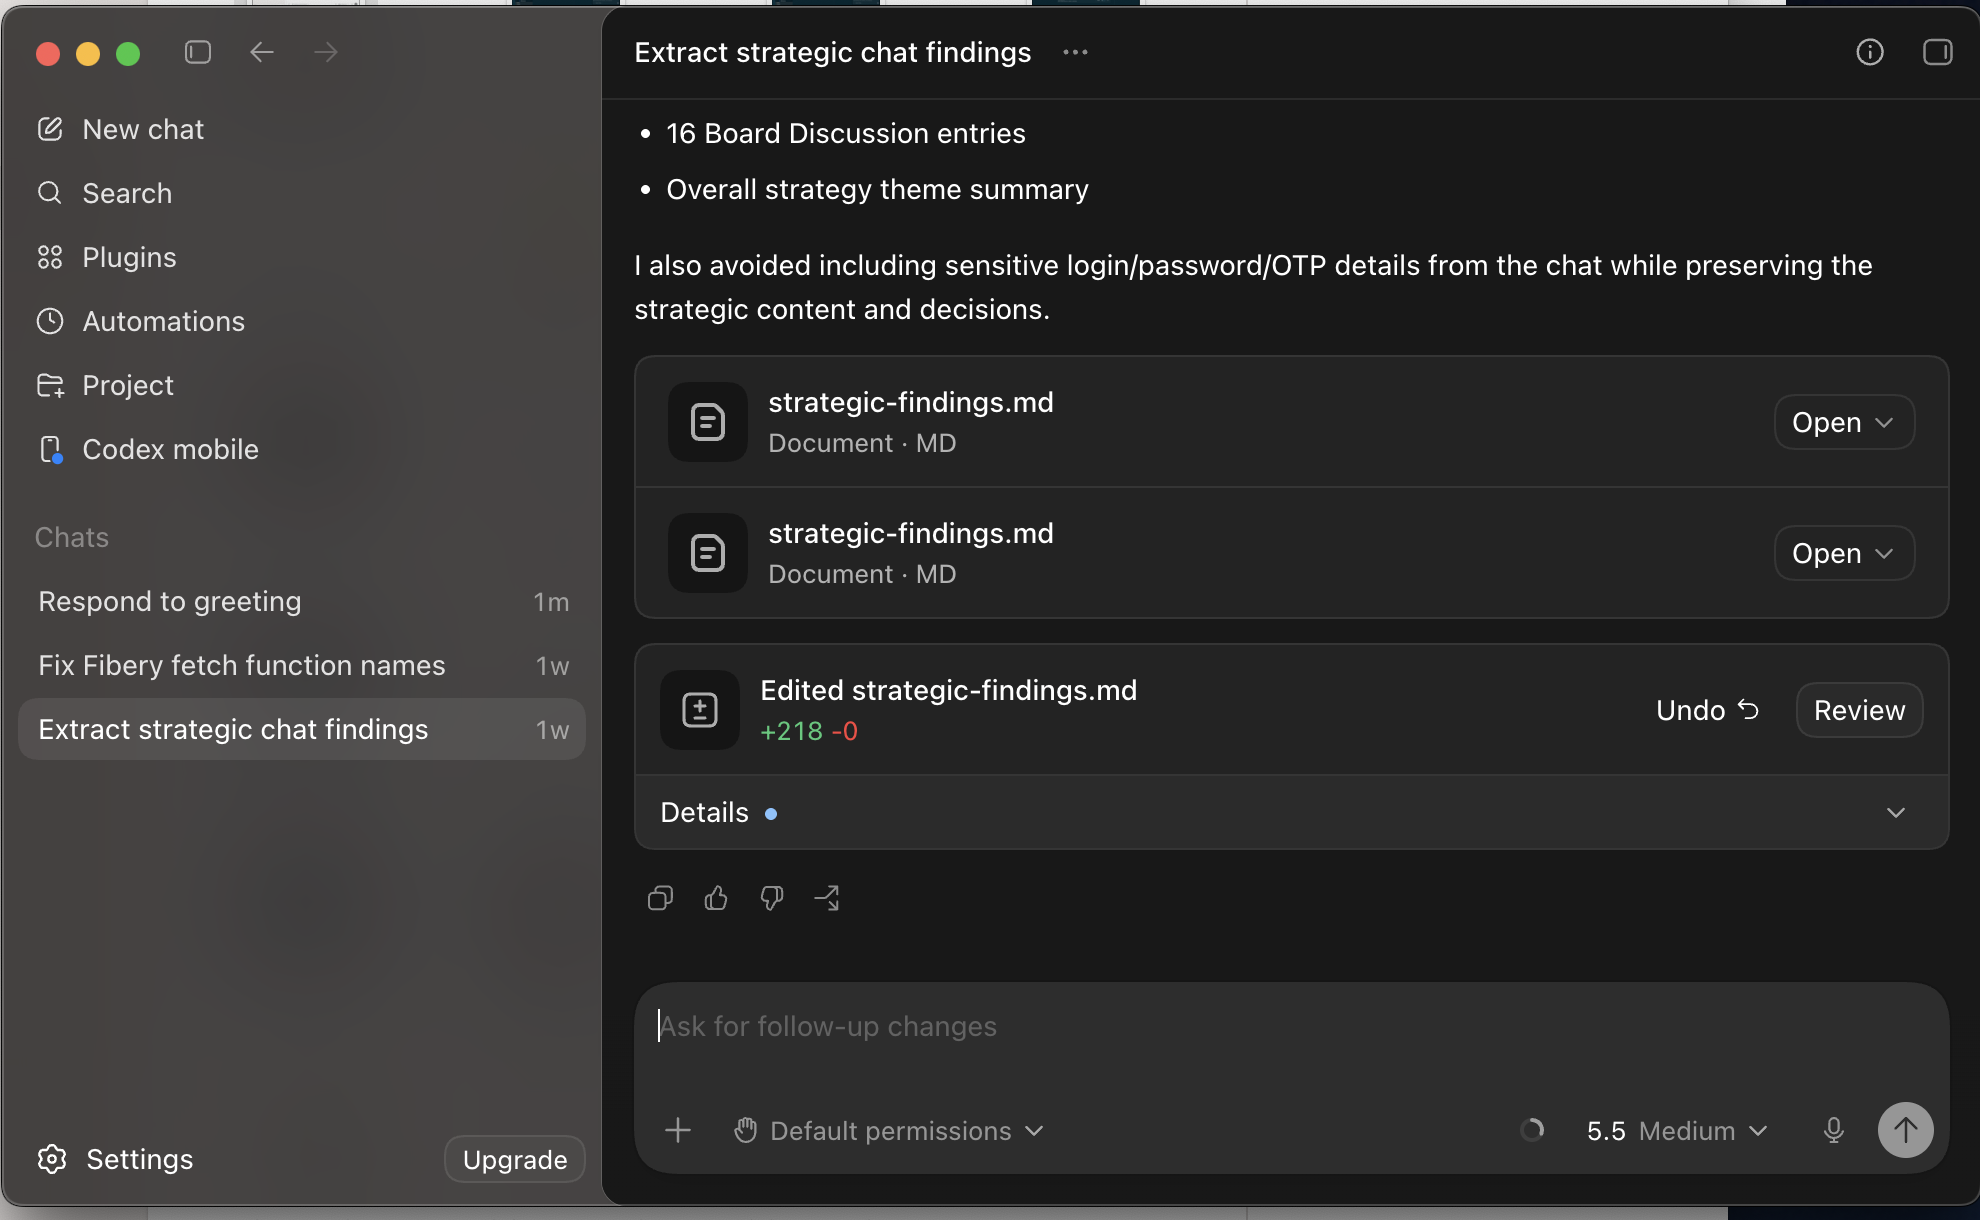This screenshot has height=1220, width=1980.
Task: Click the microphone dictation icon
Action: point(1833,1130)
